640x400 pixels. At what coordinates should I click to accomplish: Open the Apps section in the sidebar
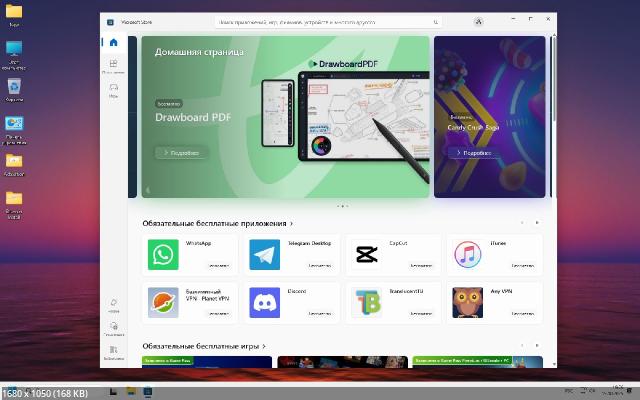tap(113, 68)
